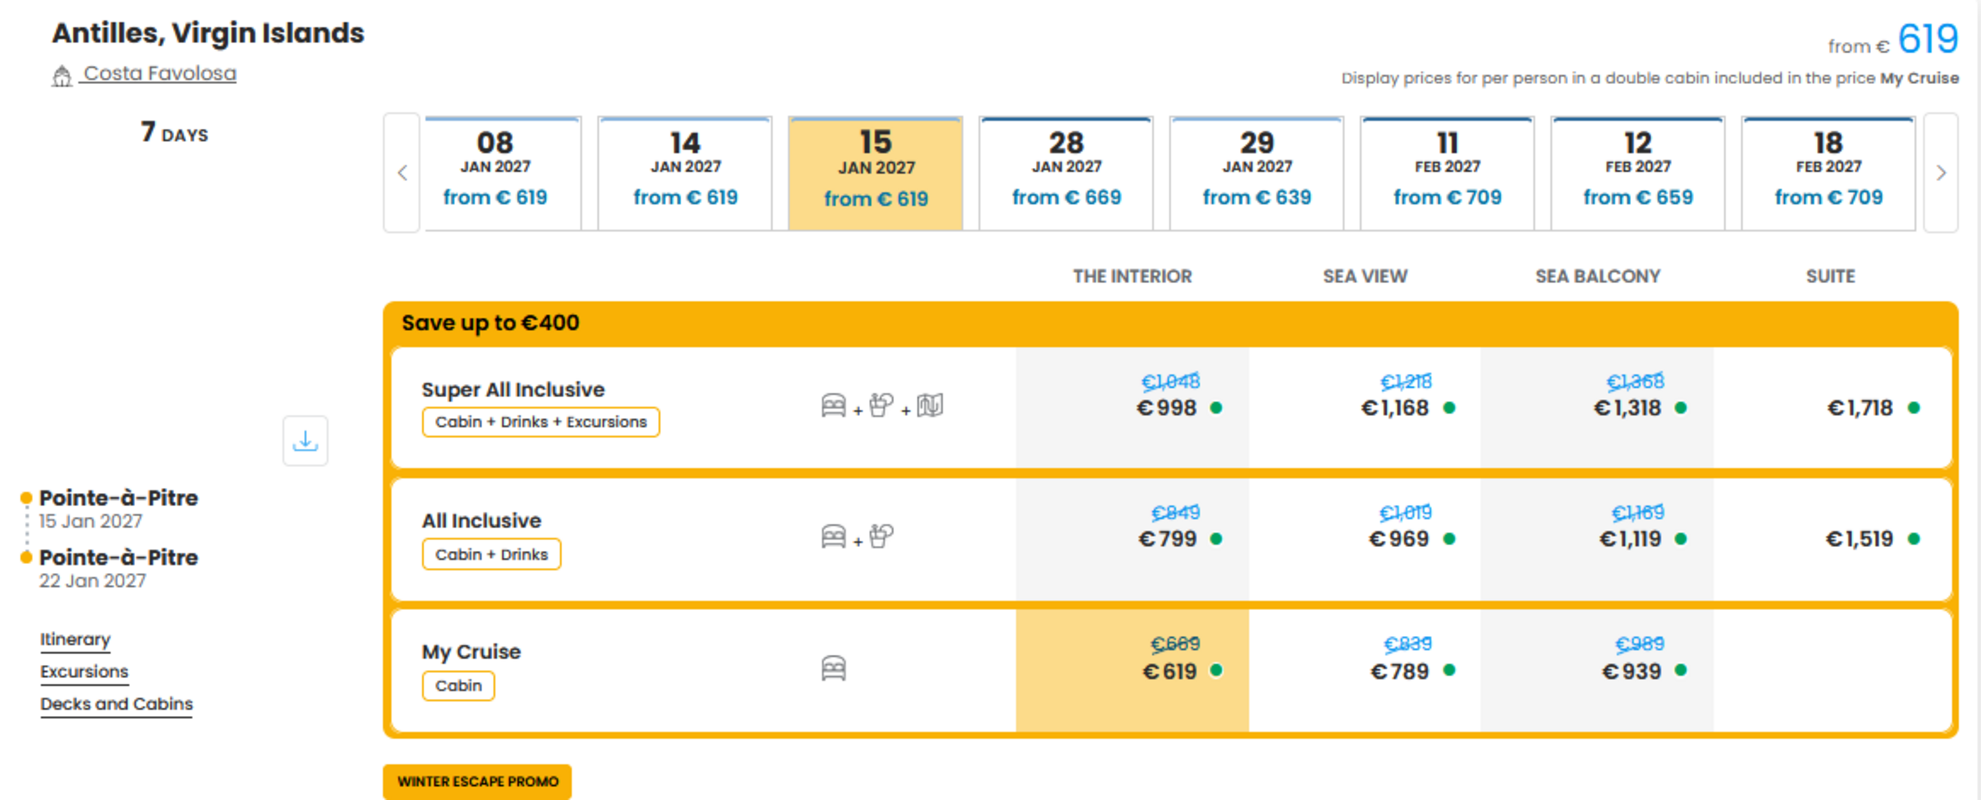Image resolution: width=1981 pixels, height=800 pixels.
Task: Open the Itinerary link
Action: pyautogui.click(x=75, y=639)
